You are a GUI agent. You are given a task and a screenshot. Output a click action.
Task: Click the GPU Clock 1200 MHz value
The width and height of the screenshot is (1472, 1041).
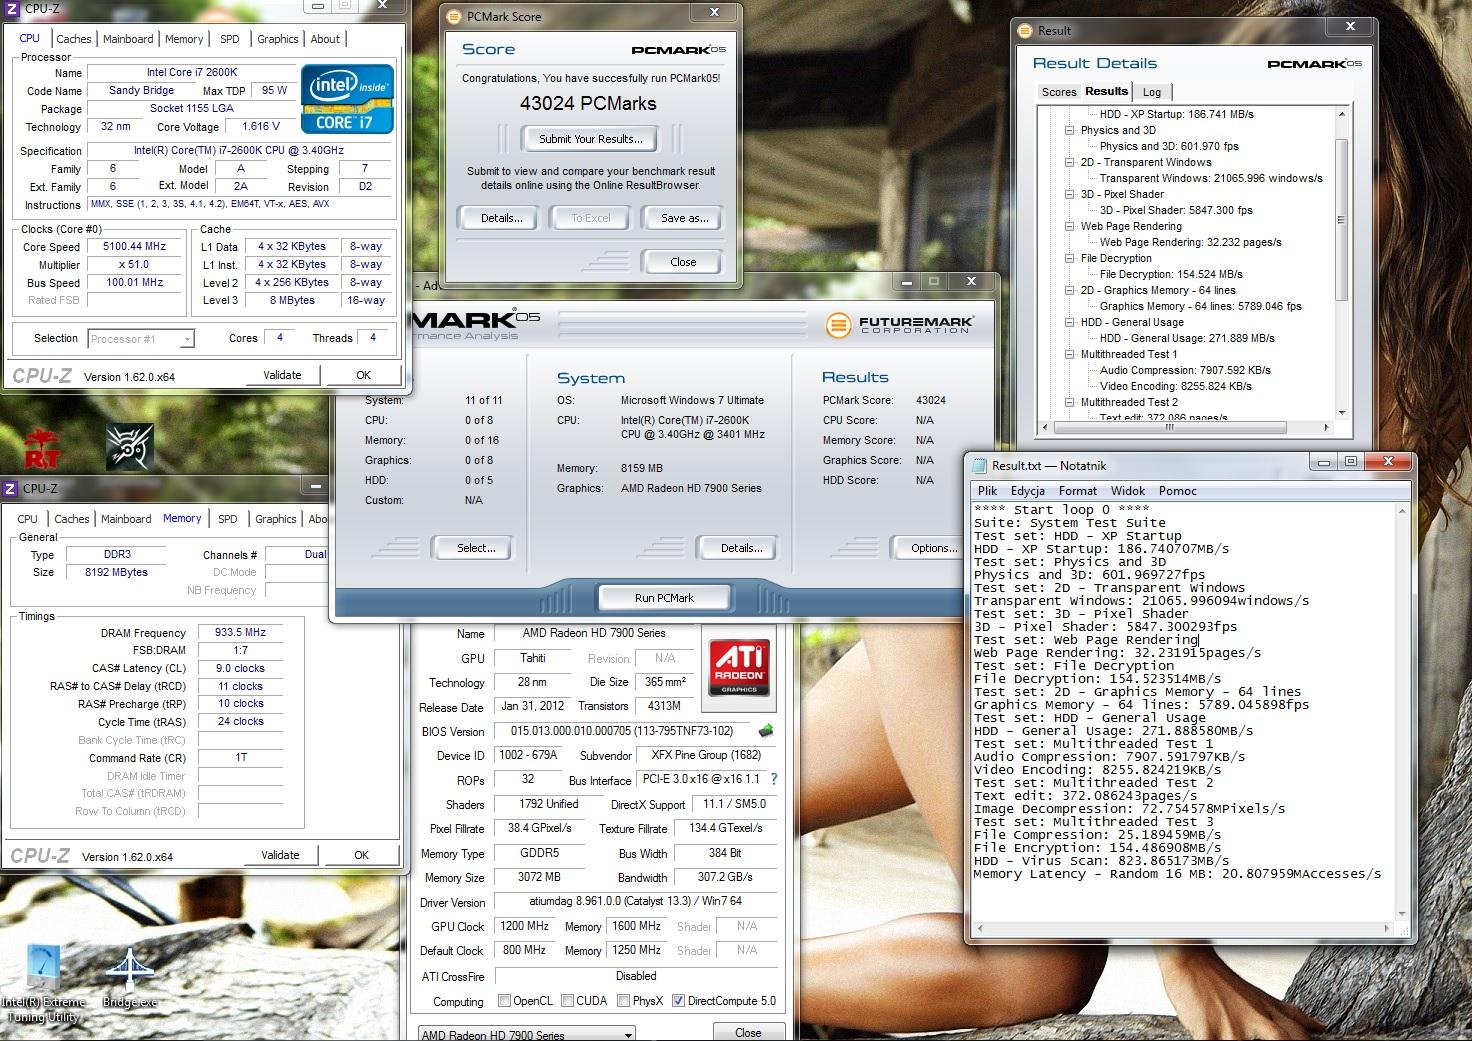pos(525,927)
